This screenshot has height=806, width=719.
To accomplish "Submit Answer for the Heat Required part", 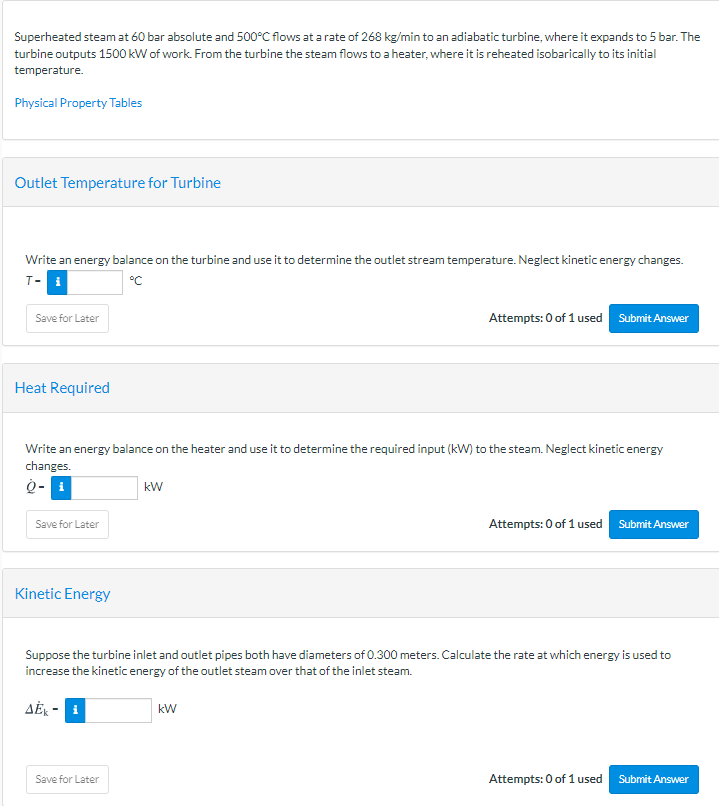I will pos(653,524).
